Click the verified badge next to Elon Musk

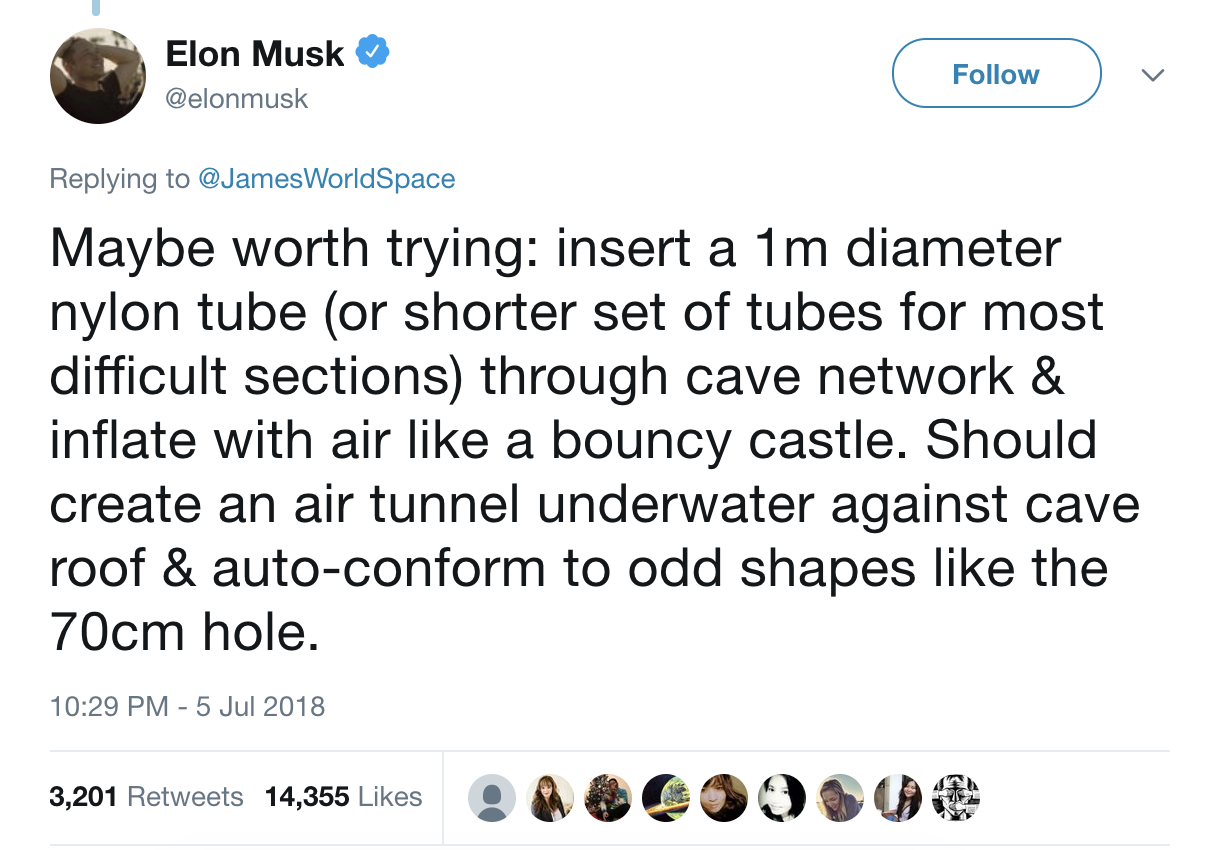374,52
